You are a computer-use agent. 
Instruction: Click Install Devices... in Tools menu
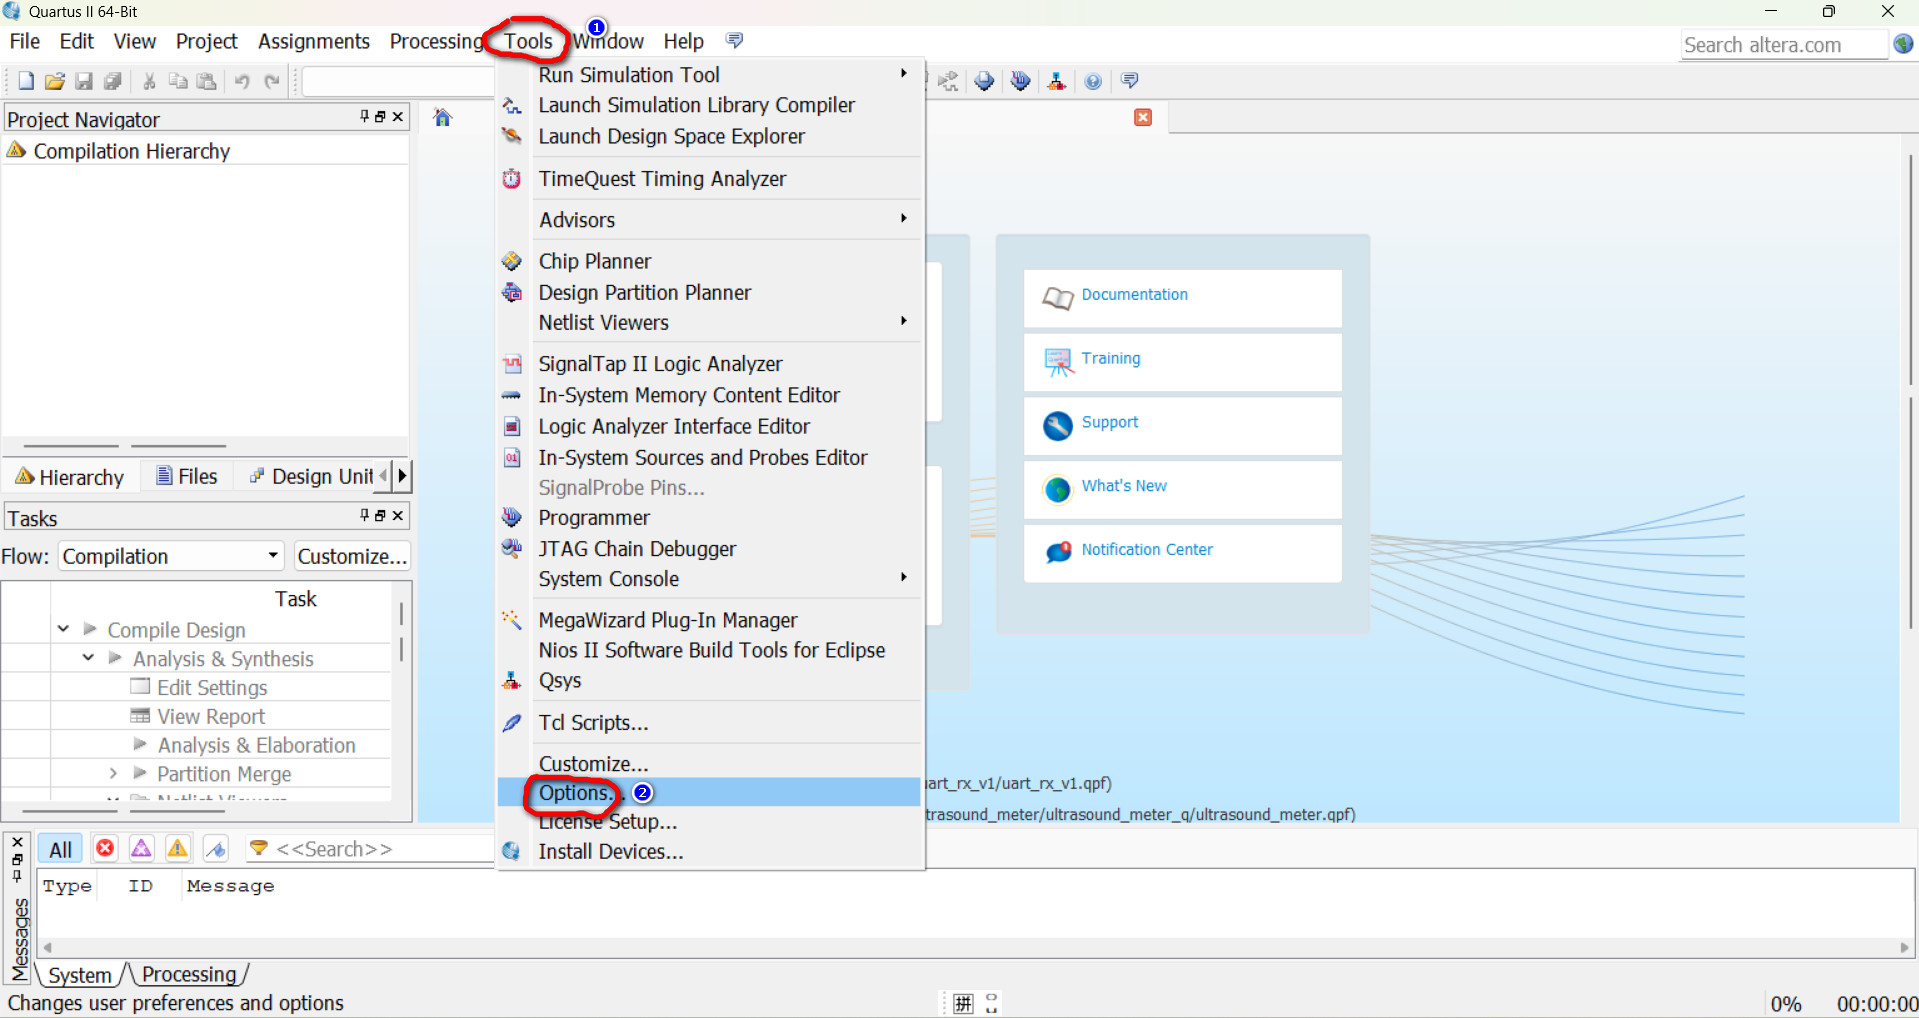coord(709,852)
